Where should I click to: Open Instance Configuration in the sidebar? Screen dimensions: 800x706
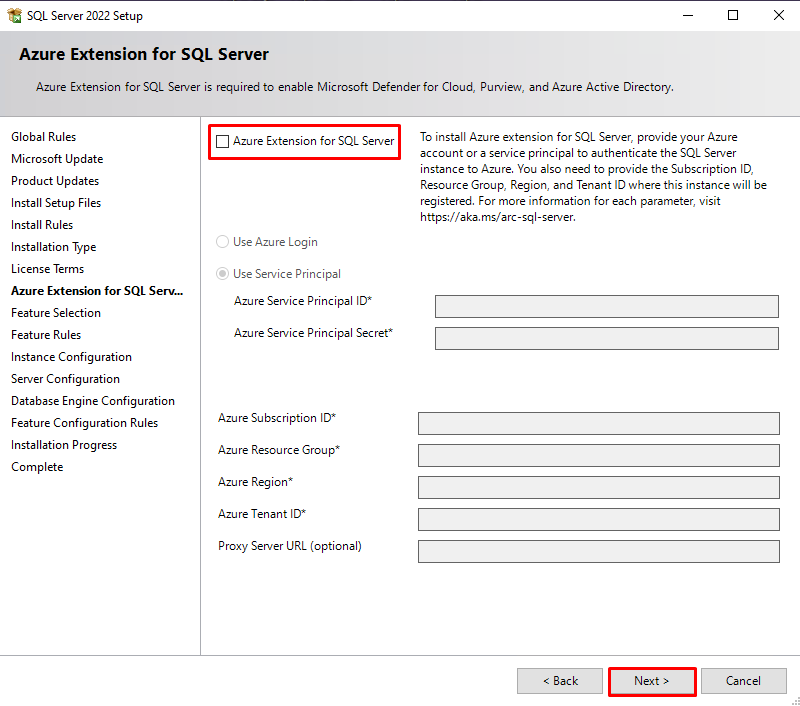pyautogui.click(x=71, y=356)
